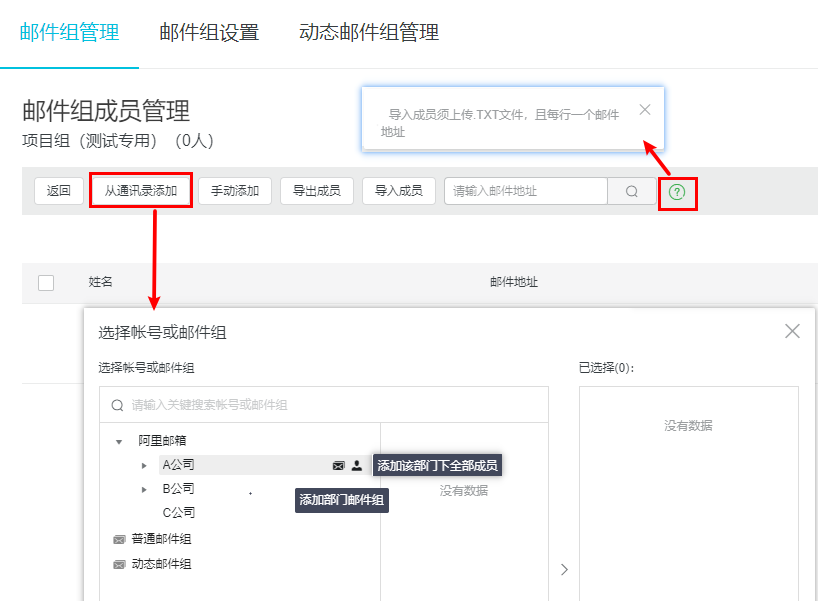Collapse the 阿里邮箱 tree node
818x601 pixels.
pyautogui.click(x=119, y=441)
